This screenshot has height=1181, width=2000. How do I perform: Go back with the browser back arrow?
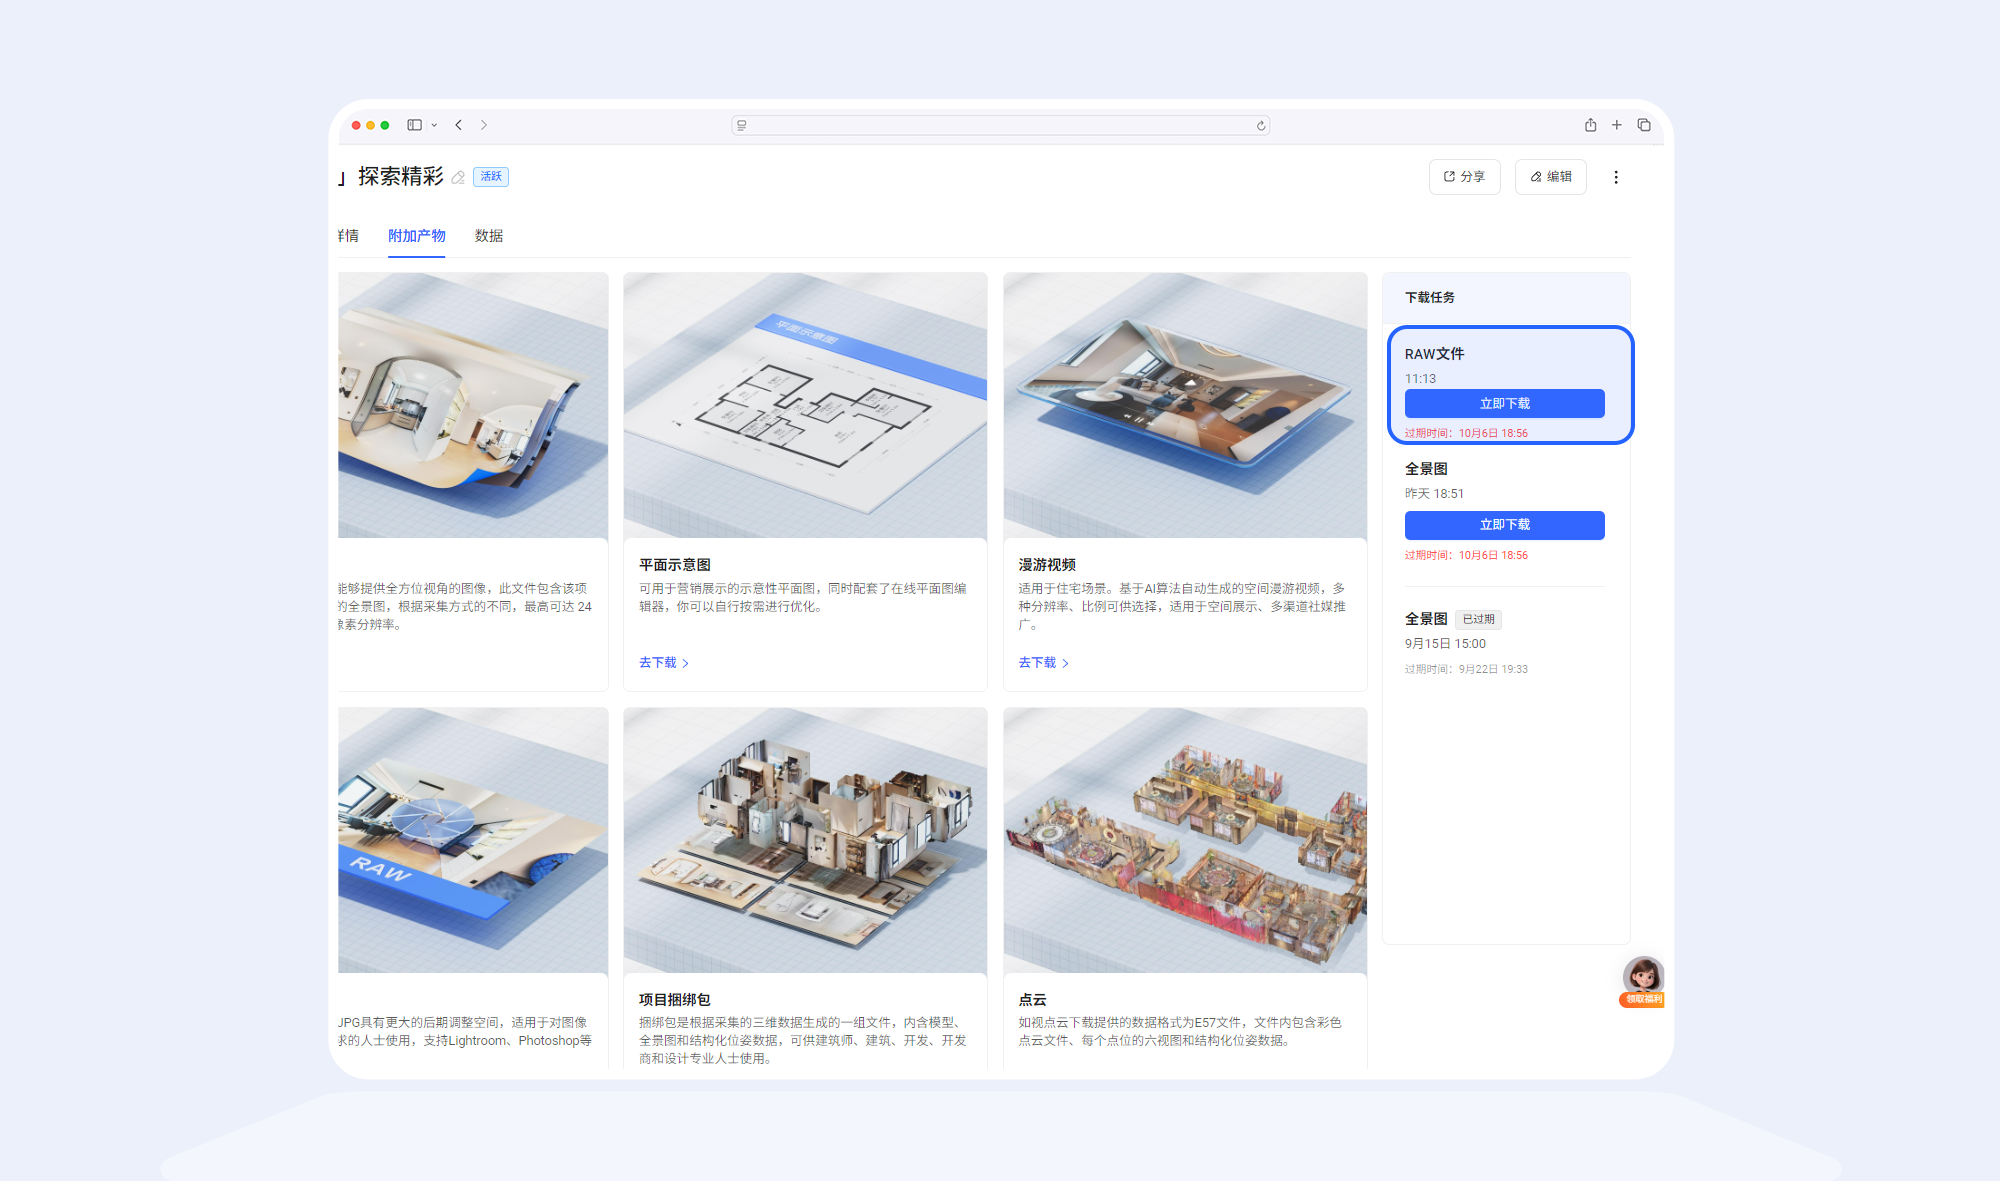pos(459,125)
